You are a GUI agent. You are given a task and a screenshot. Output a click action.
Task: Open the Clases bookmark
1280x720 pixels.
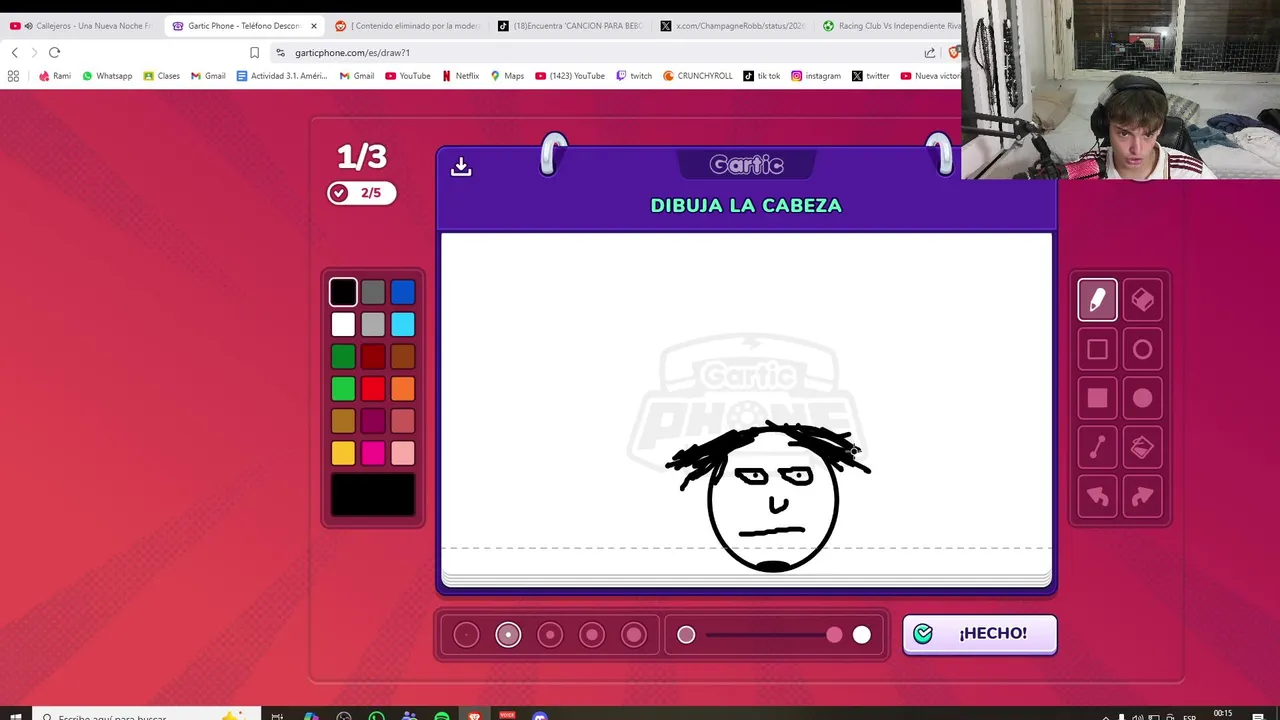(161, 76)
